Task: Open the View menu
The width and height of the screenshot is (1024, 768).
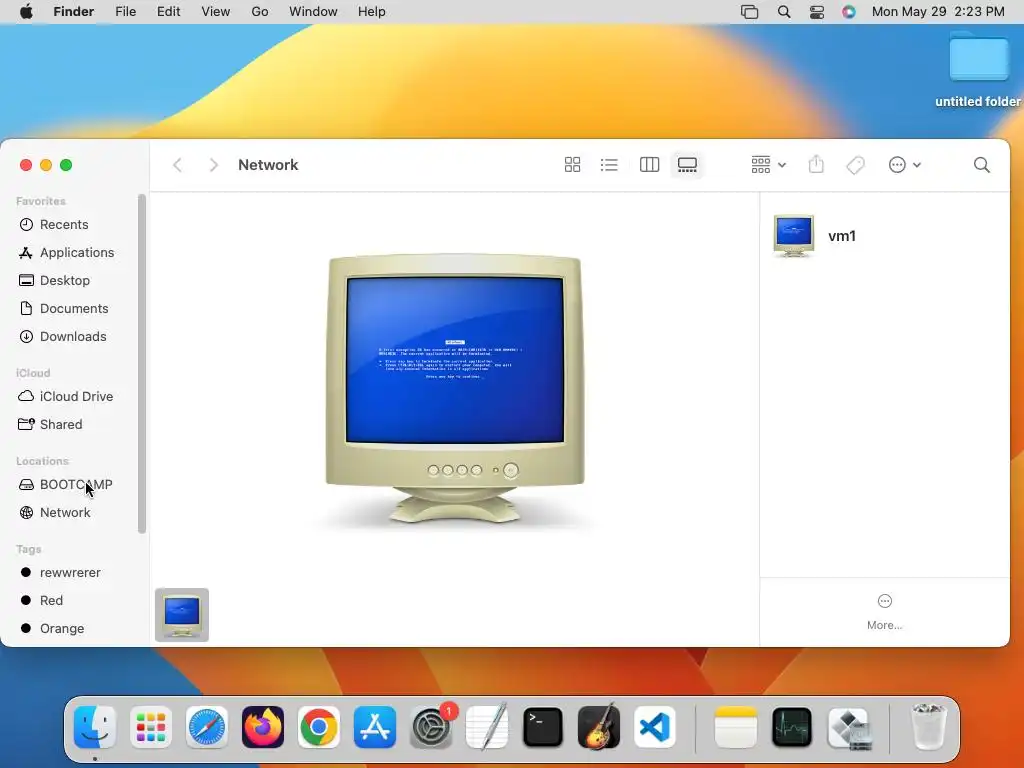Action: pyautogui.click(x=216, y=12)
